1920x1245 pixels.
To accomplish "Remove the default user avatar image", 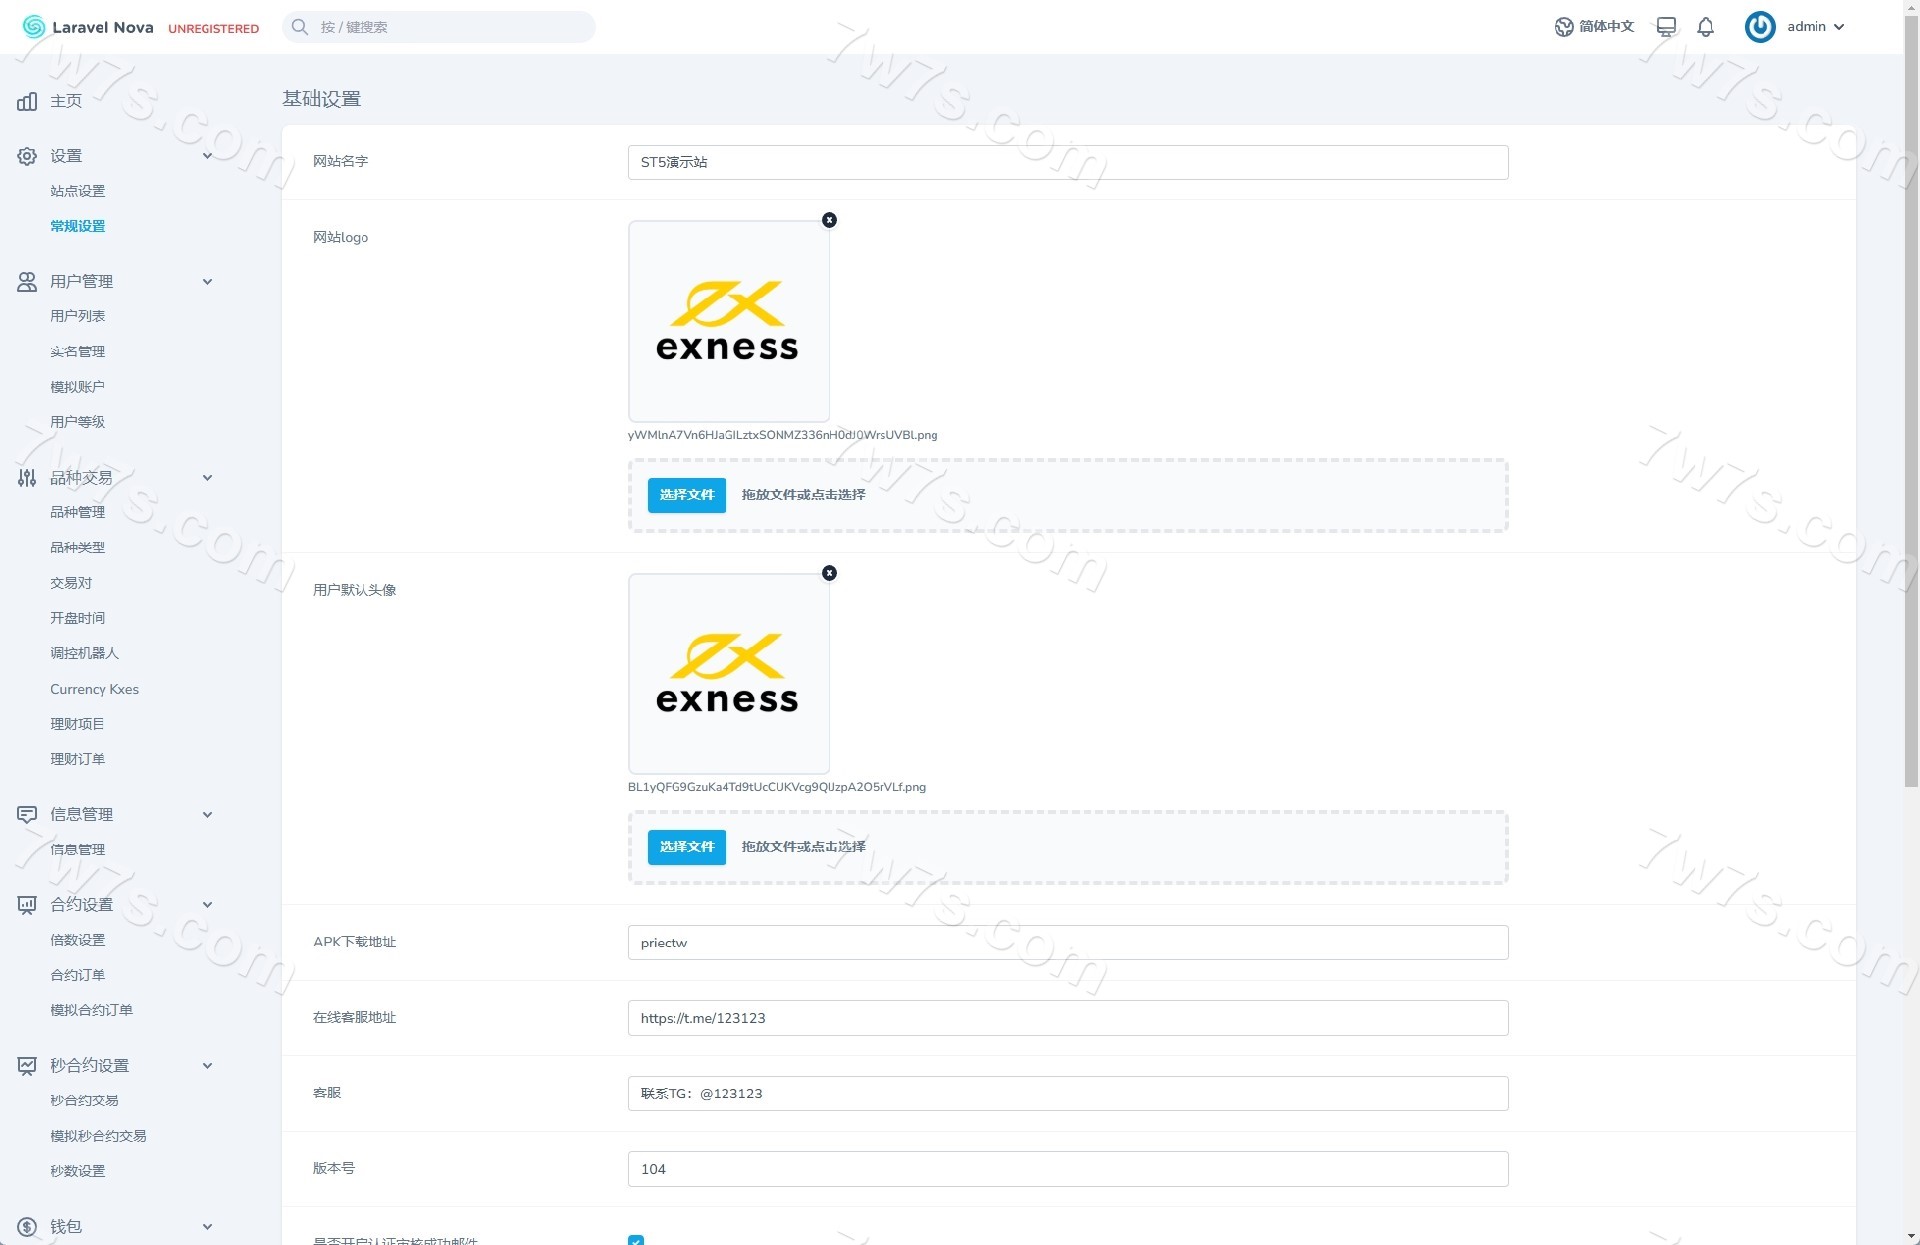I will (829, 573).
